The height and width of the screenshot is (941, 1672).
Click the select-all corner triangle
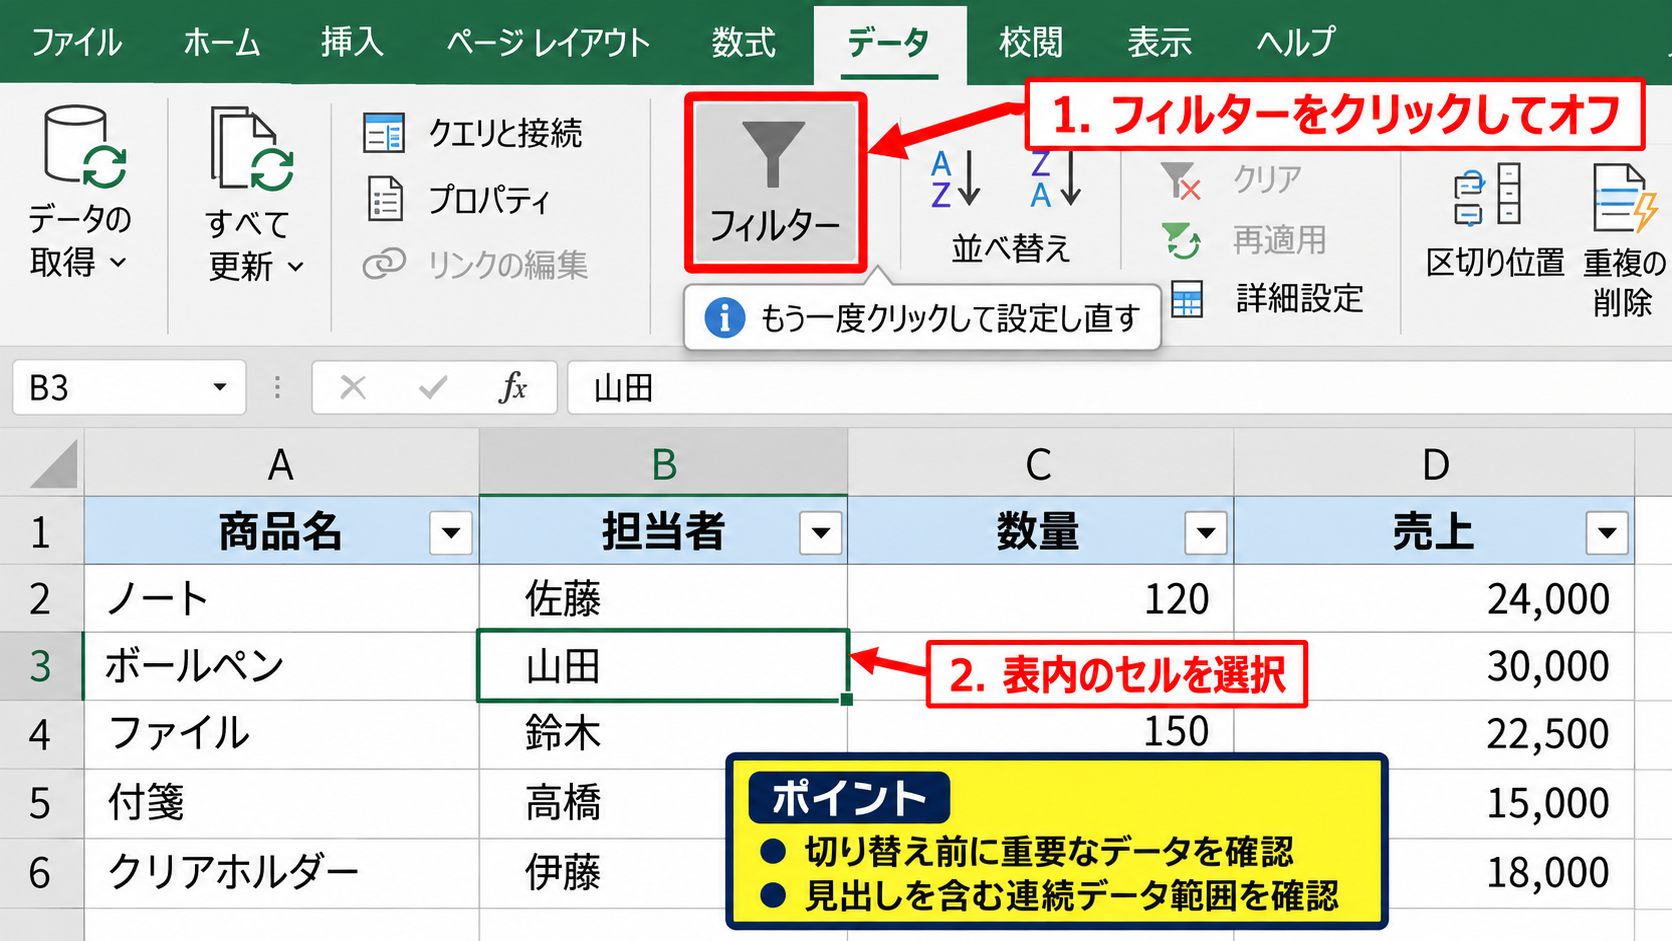(x=54, y=465)
